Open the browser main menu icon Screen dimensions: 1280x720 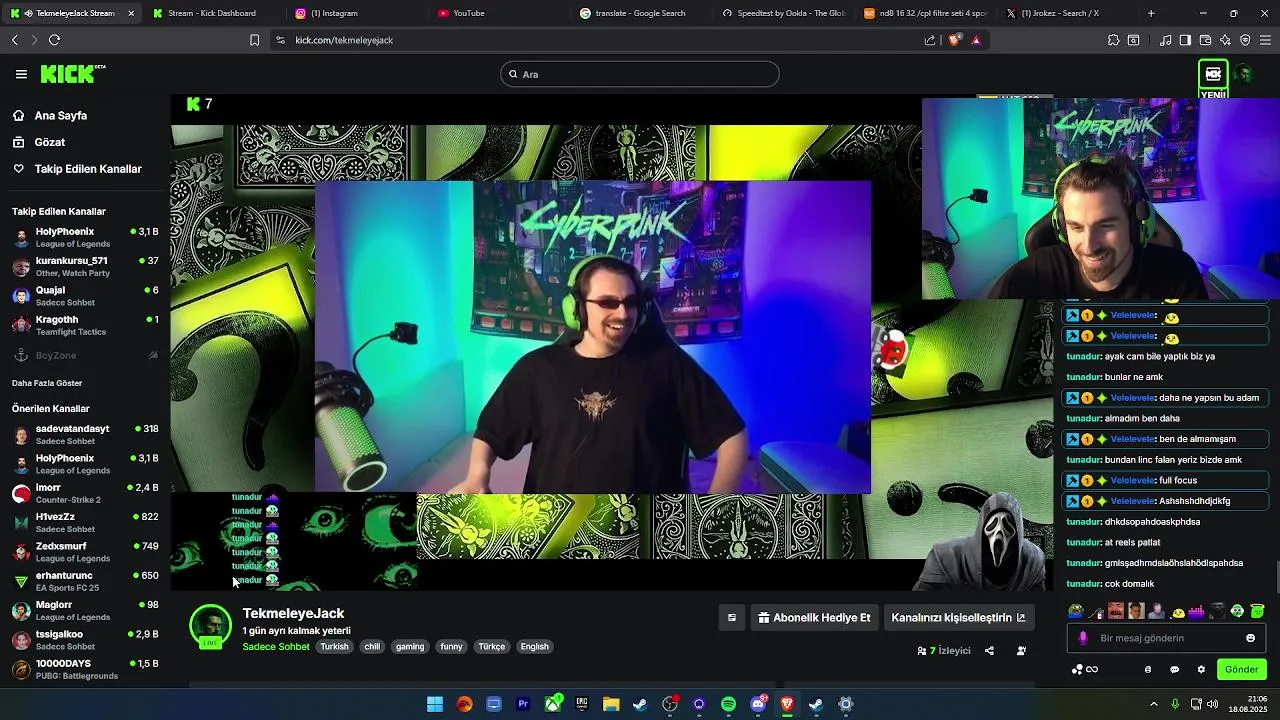coord(1265,40)
